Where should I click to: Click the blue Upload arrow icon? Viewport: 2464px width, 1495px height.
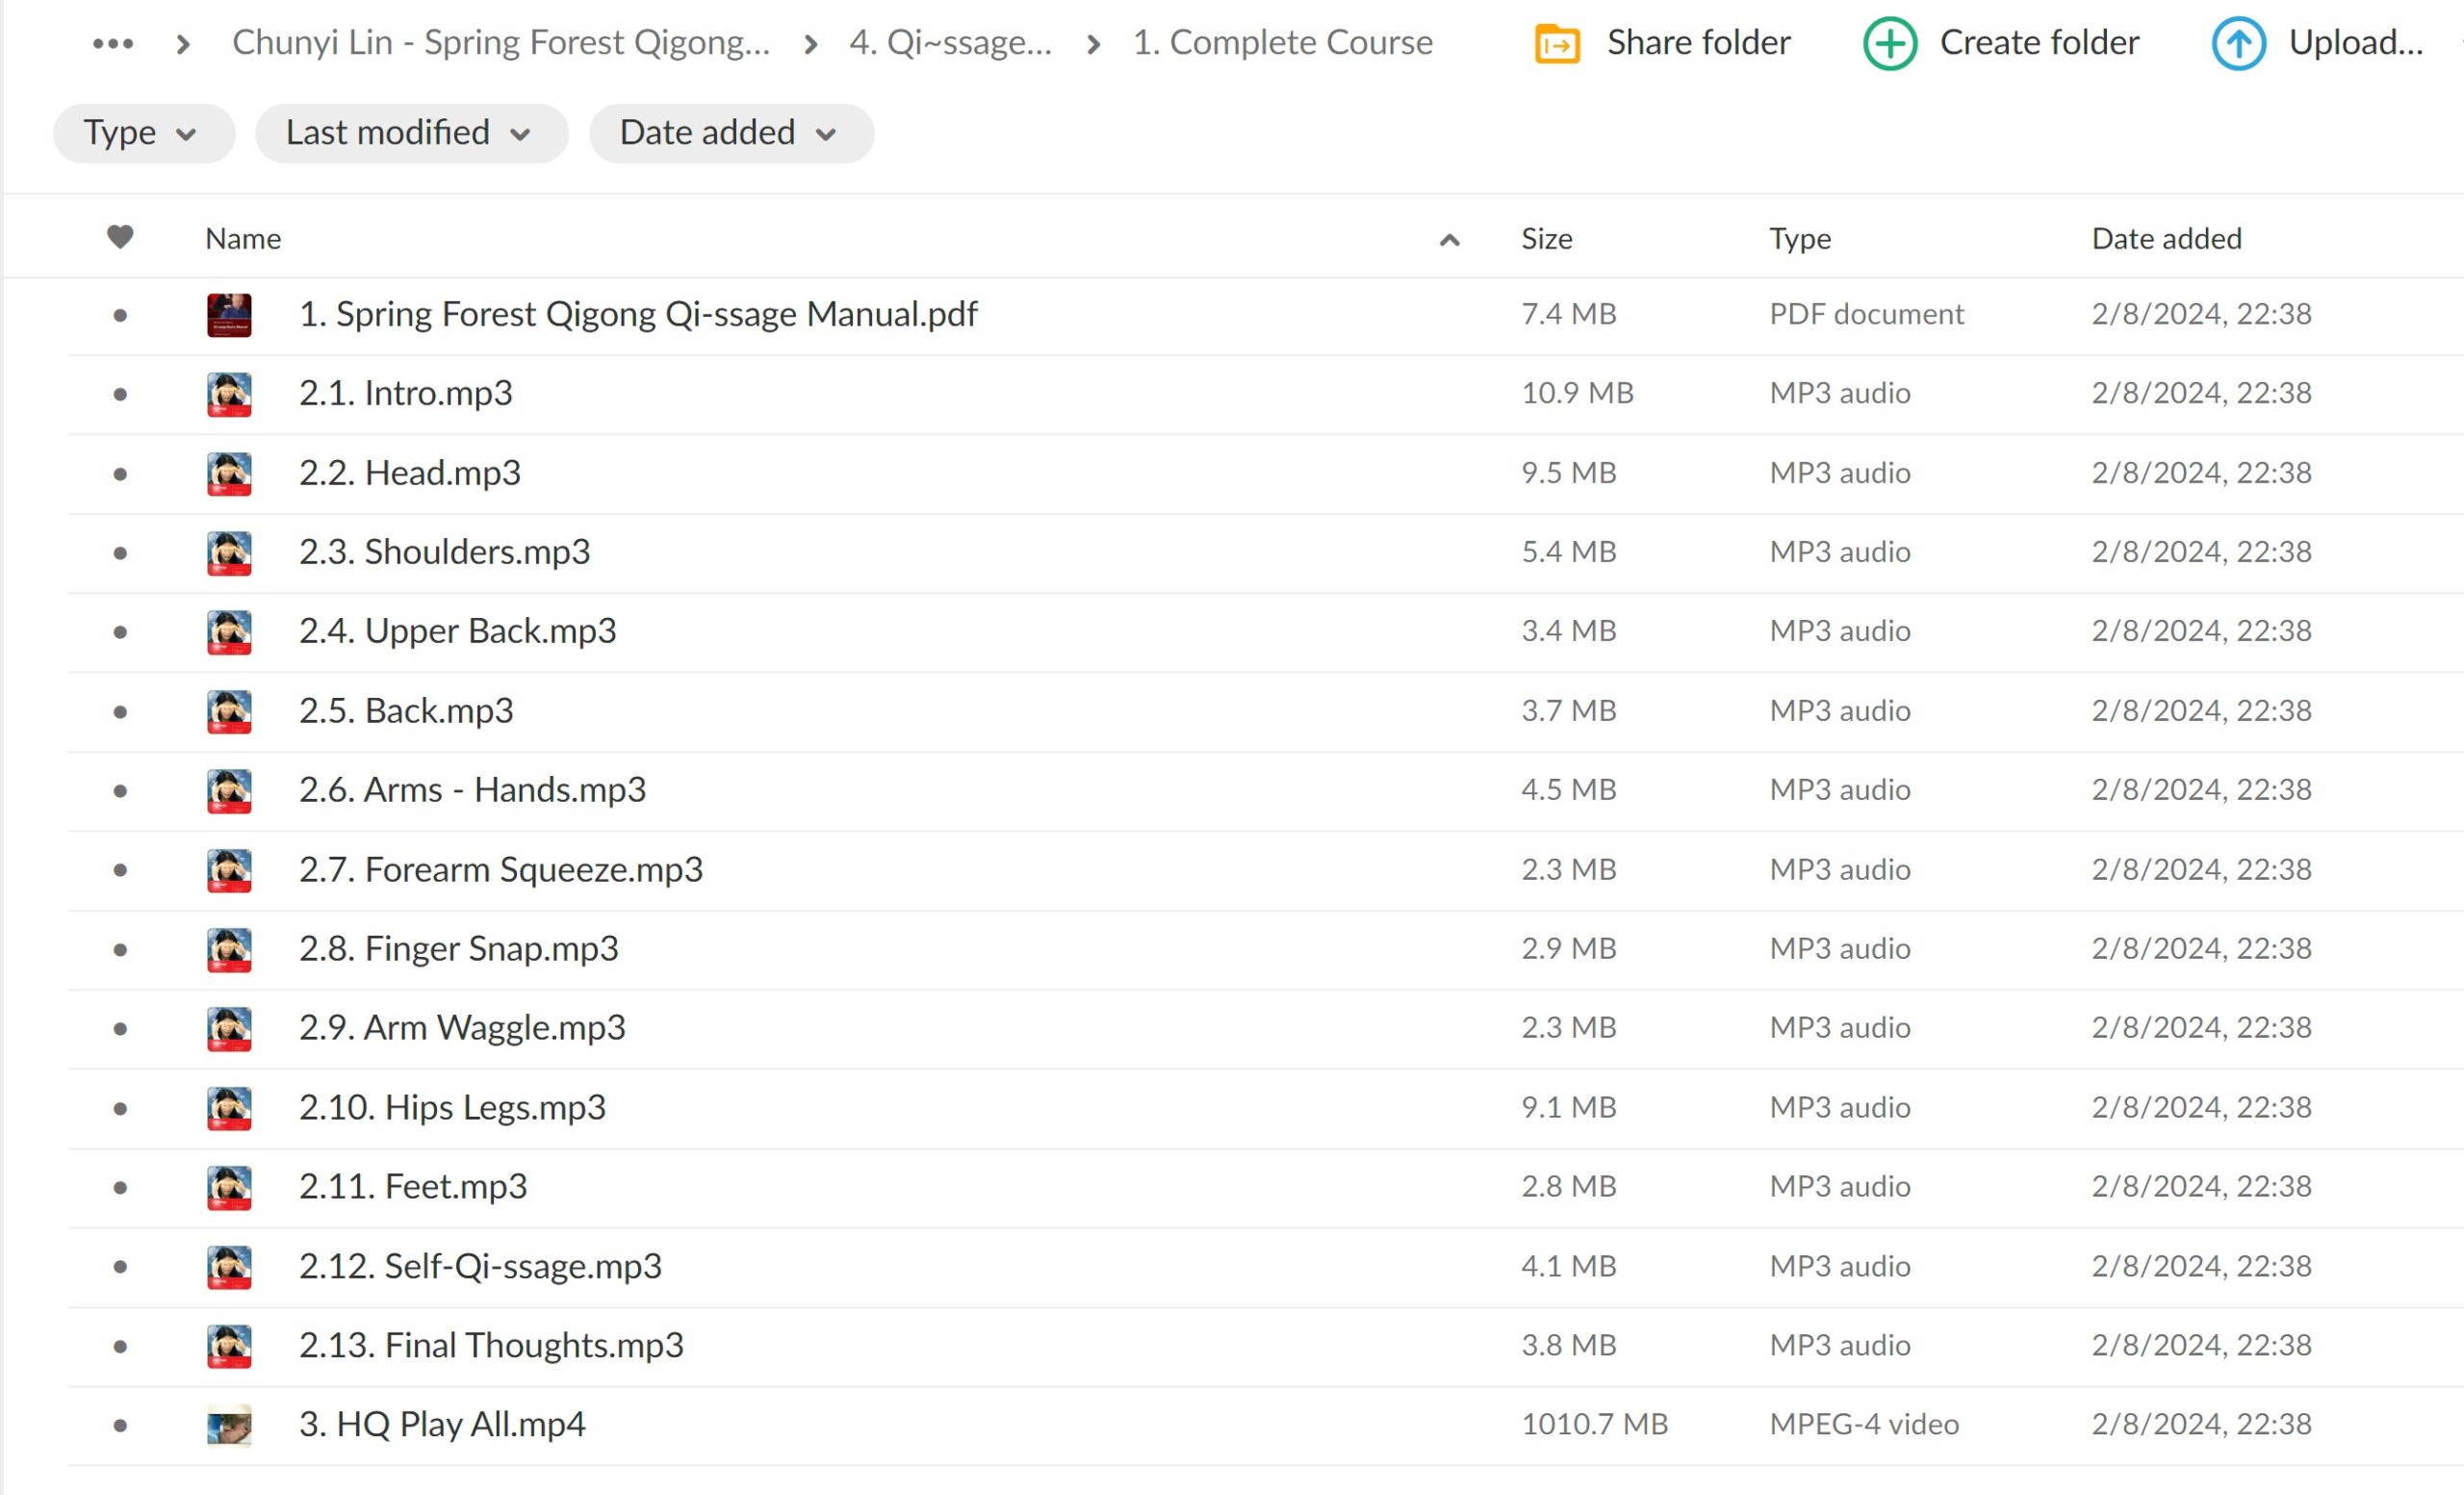(2238, 44)
